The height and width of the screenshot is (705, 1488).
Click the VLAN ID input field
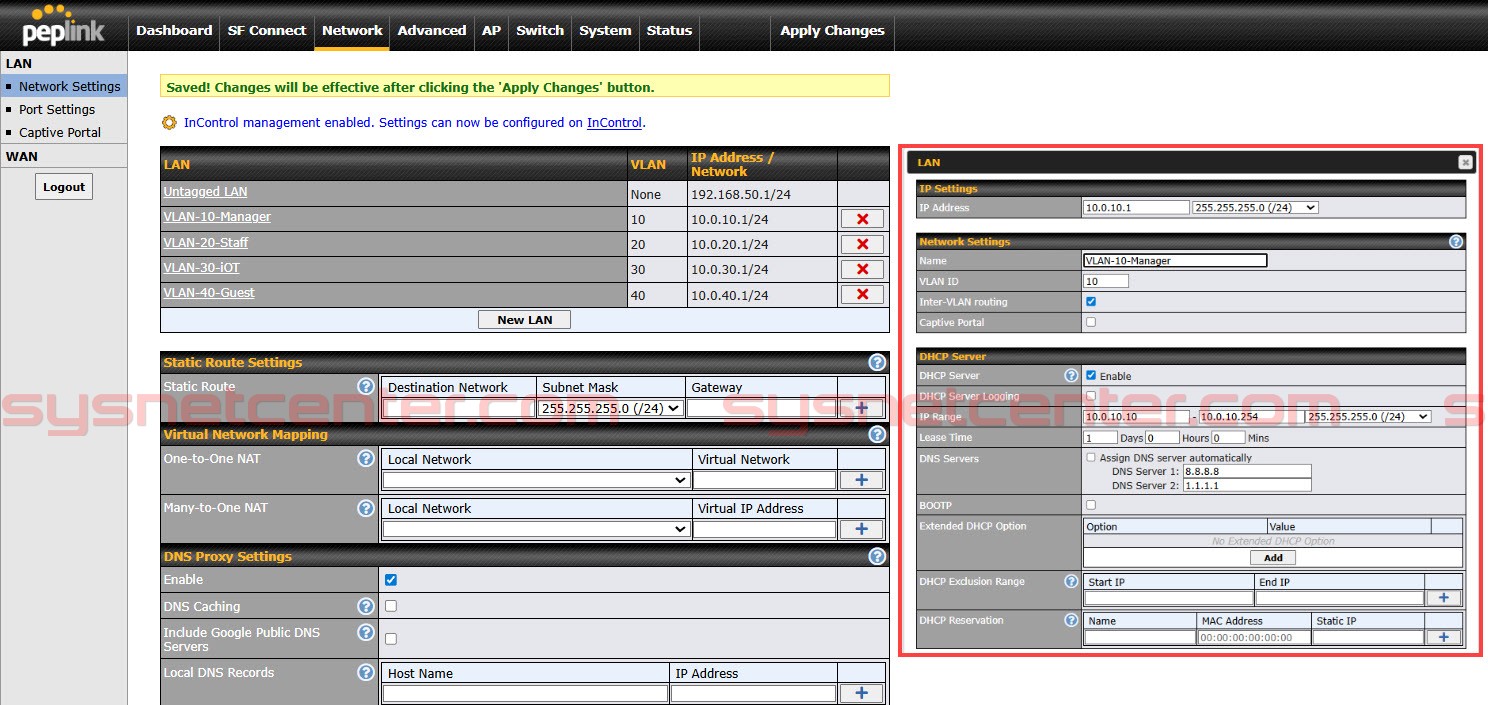[1106, 281]
